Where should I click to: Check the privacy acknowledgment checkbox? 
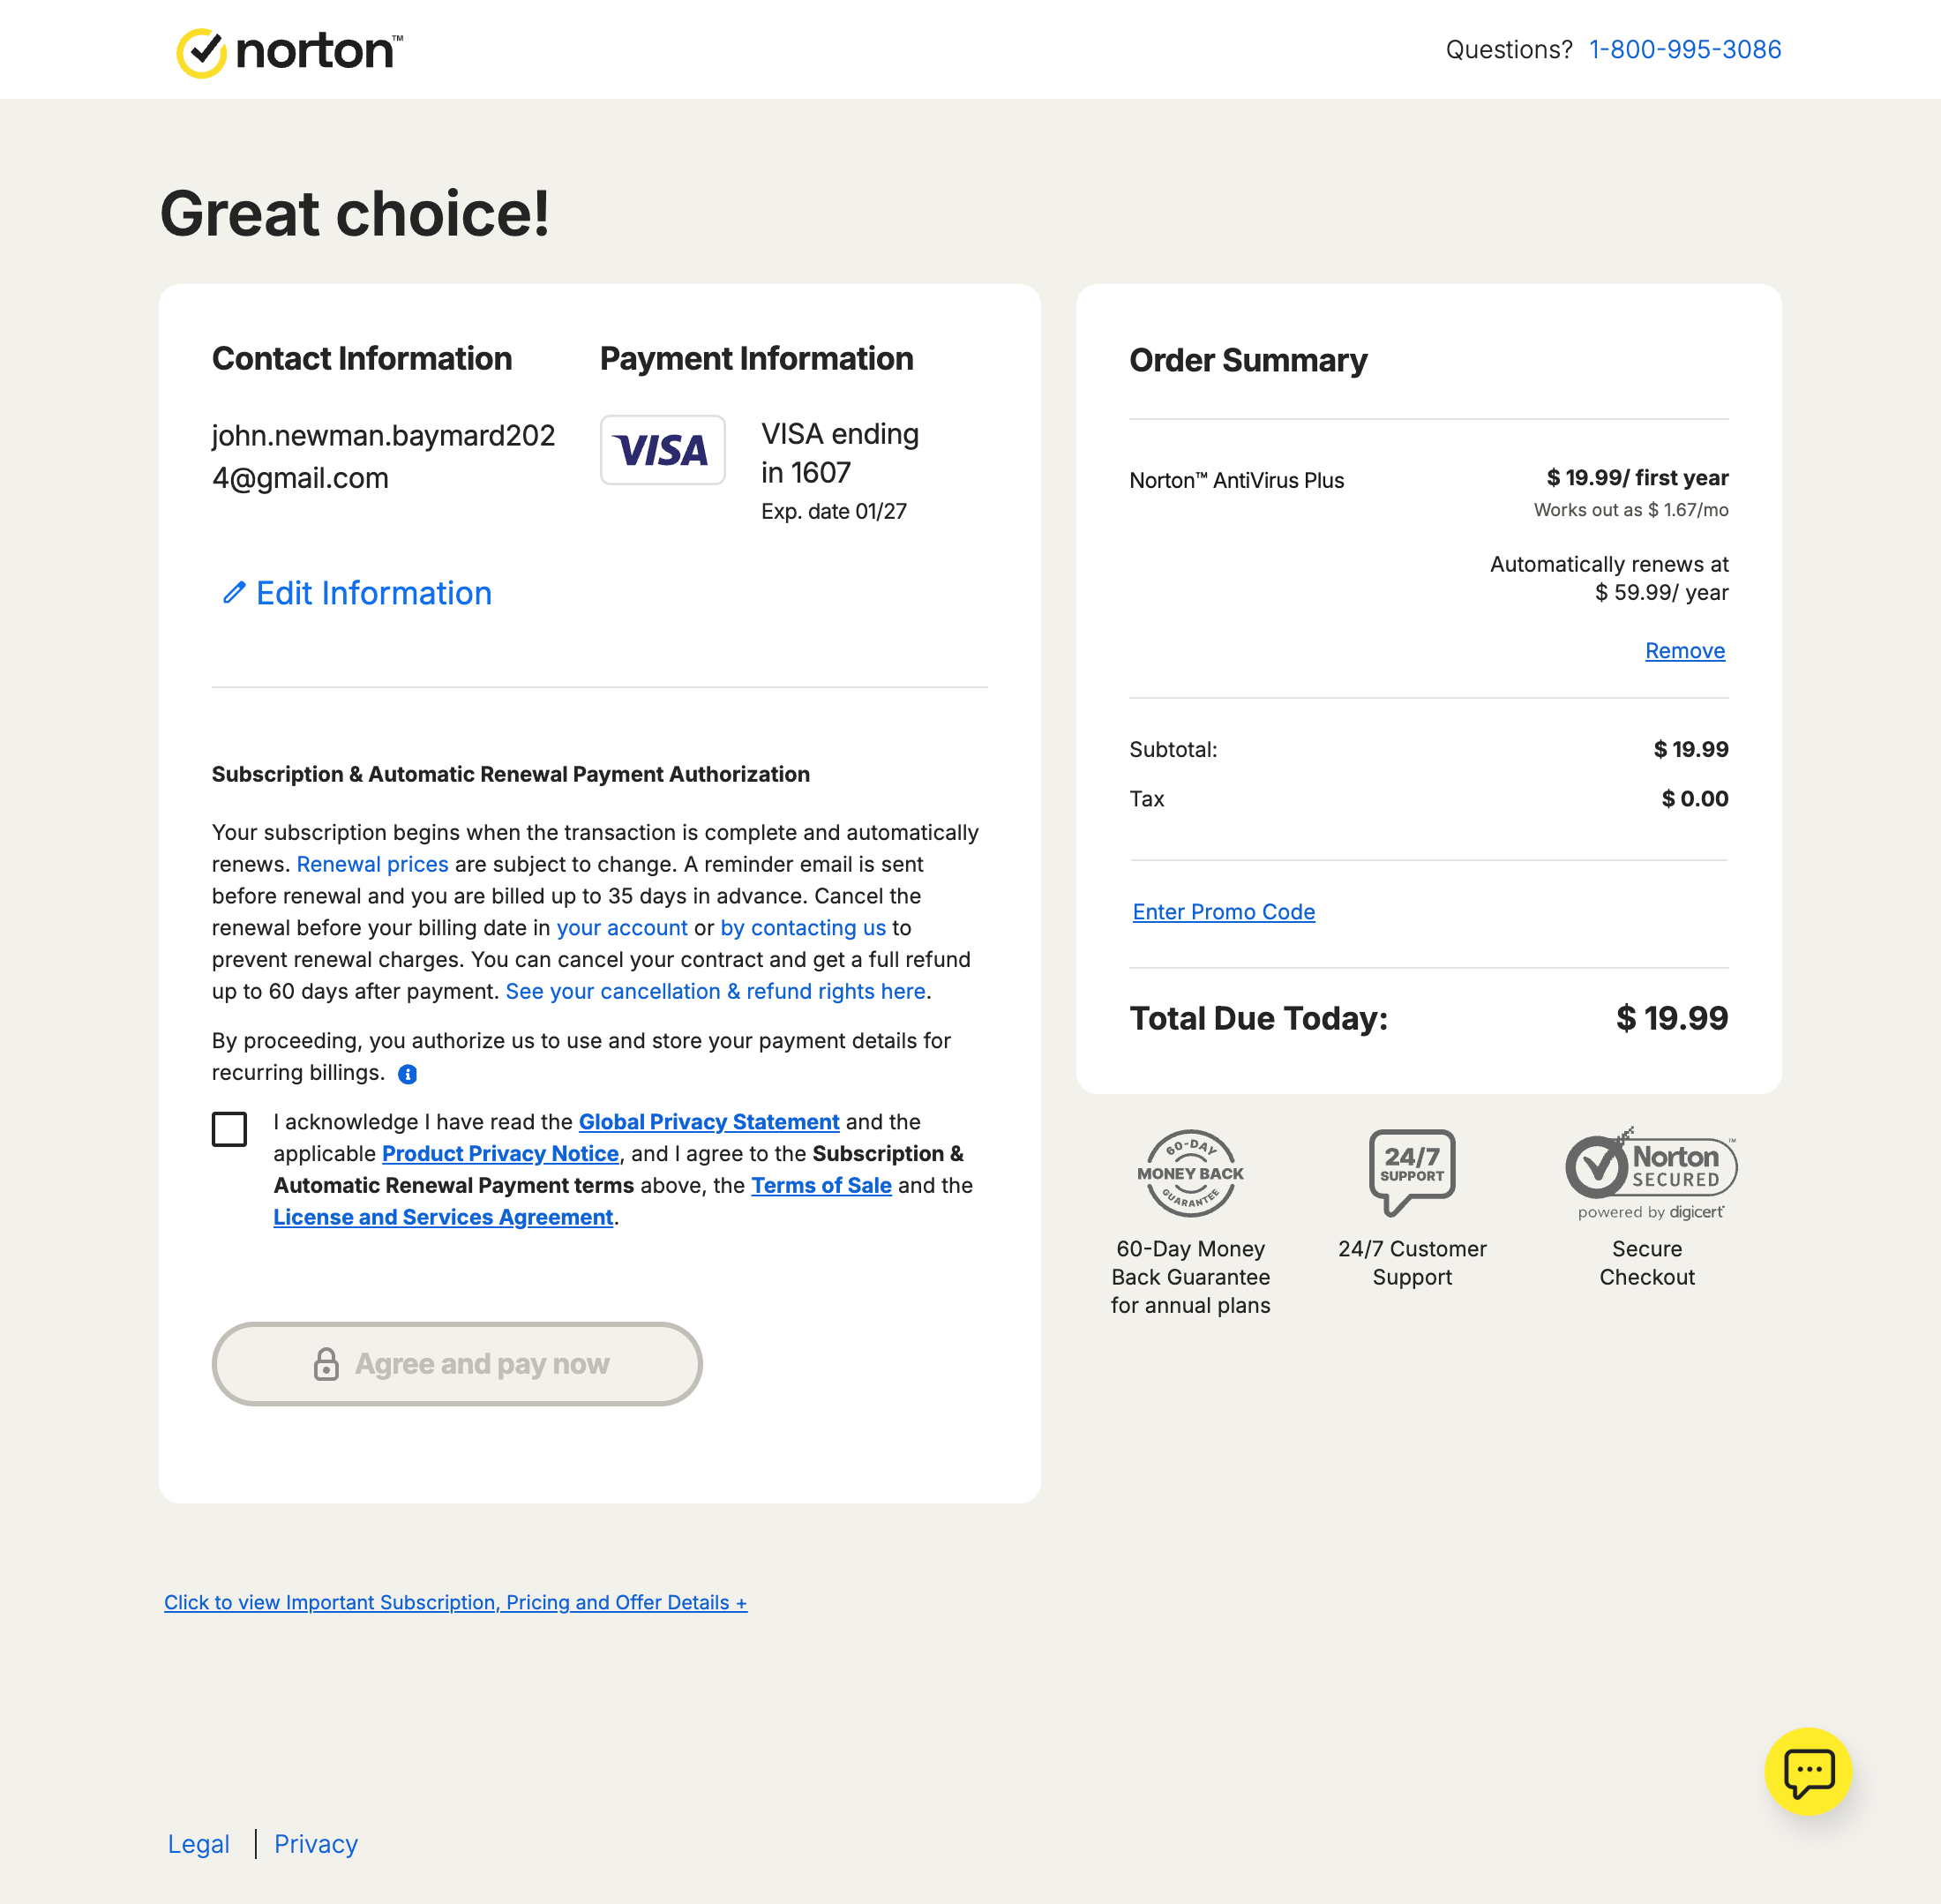pos(229,1129)
